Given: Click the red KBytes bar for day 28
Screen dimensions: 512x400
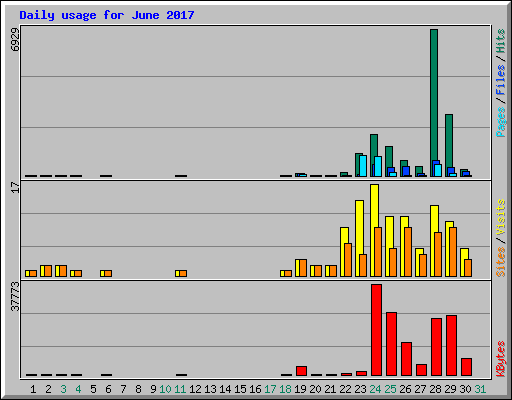Looking at the screenshot, I should (x=436, y=347).
